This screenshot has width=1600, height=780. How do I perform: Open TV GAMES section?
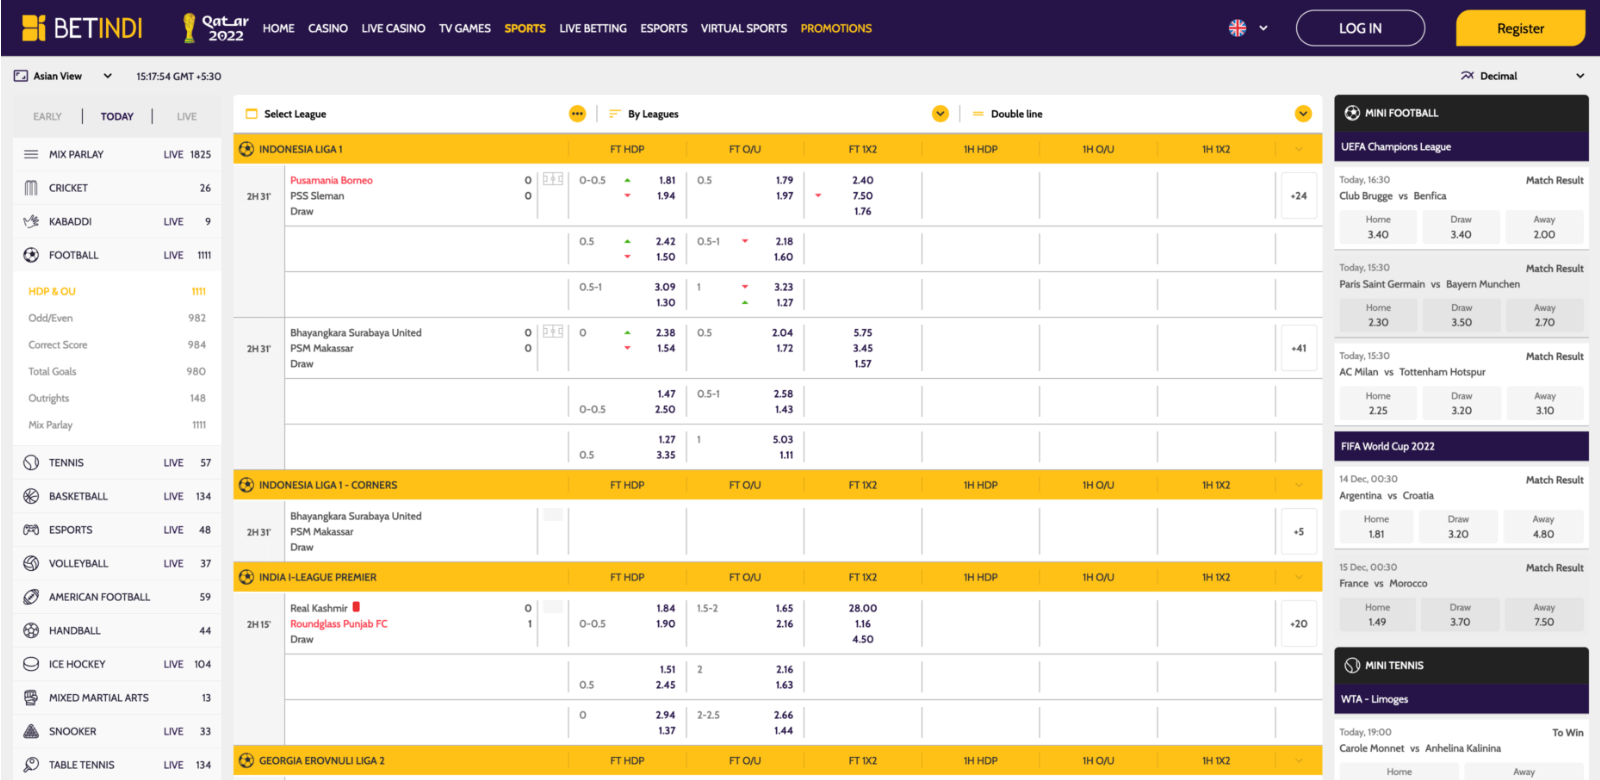point(465,28)
